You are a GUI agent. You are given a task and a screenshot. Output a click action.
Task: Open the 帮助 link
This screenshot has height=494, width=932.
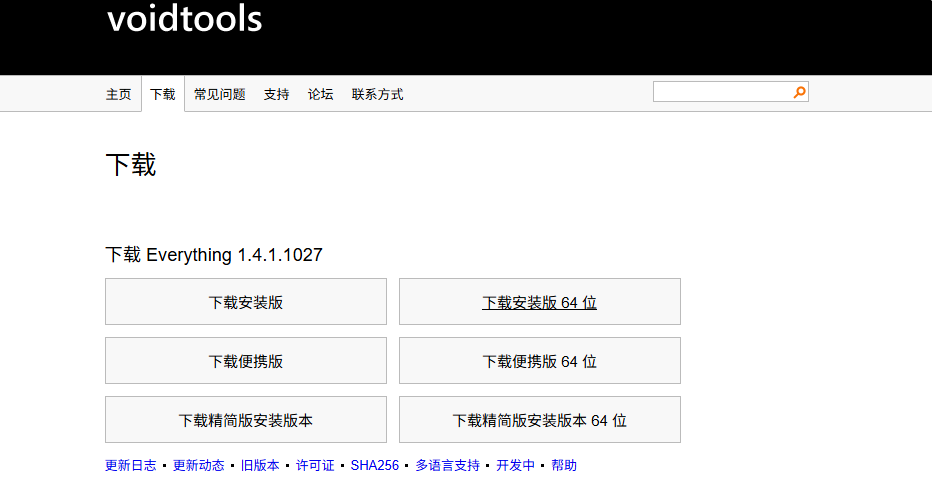point(564,465)
